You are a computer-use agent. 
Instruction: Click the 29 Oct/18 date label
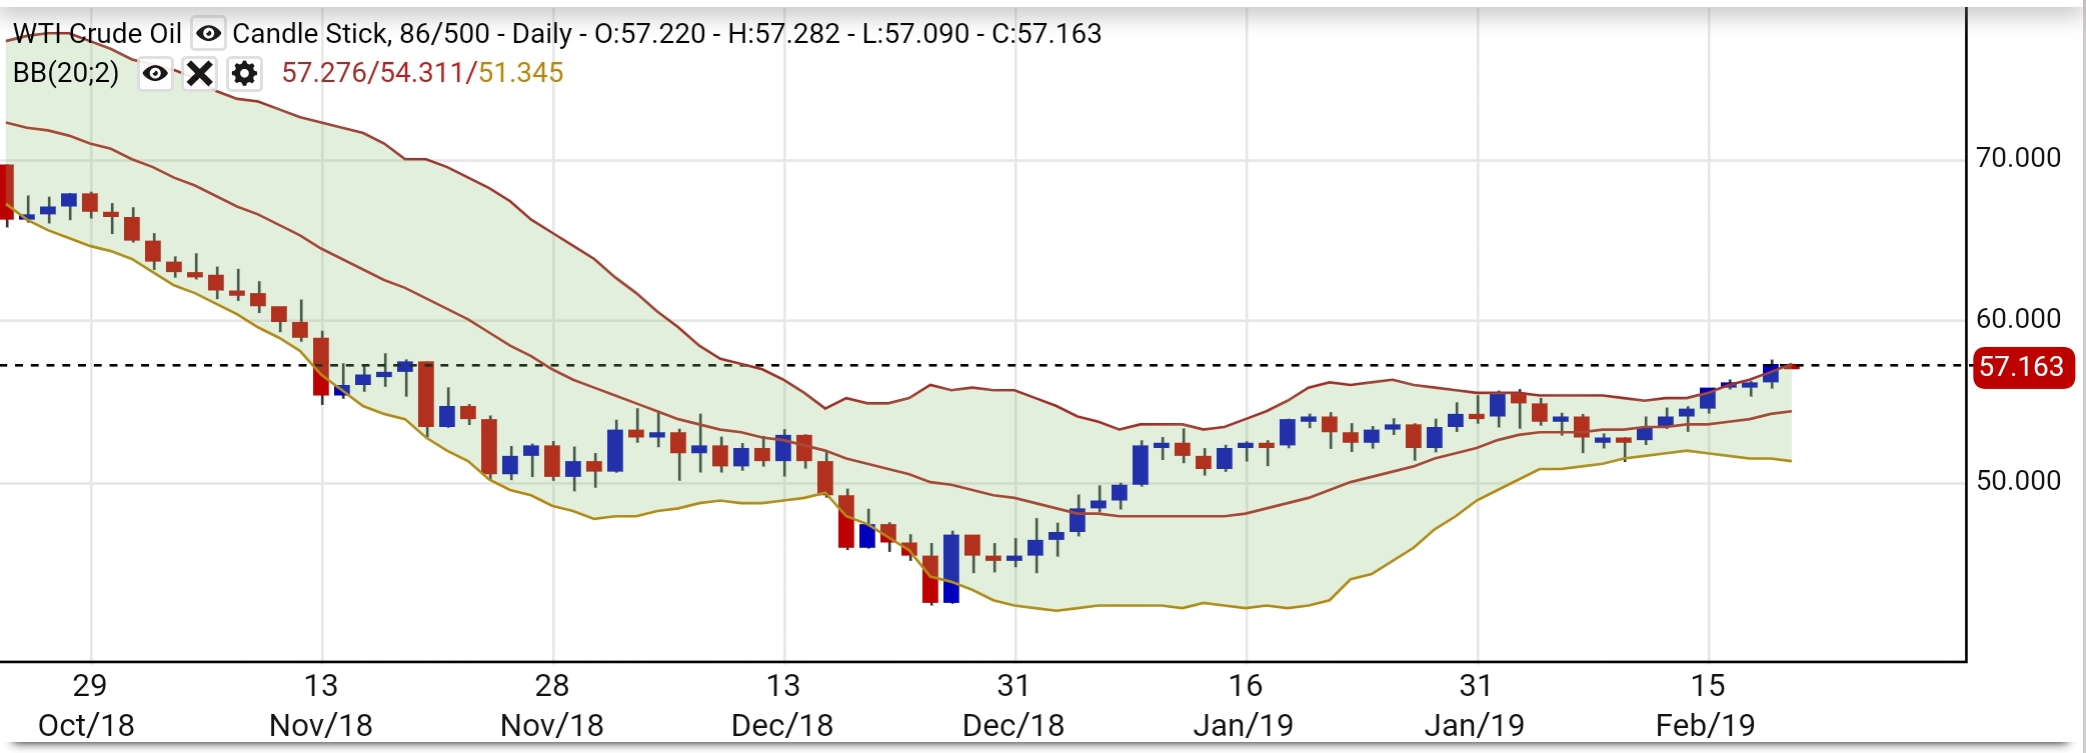pos(88,705)
